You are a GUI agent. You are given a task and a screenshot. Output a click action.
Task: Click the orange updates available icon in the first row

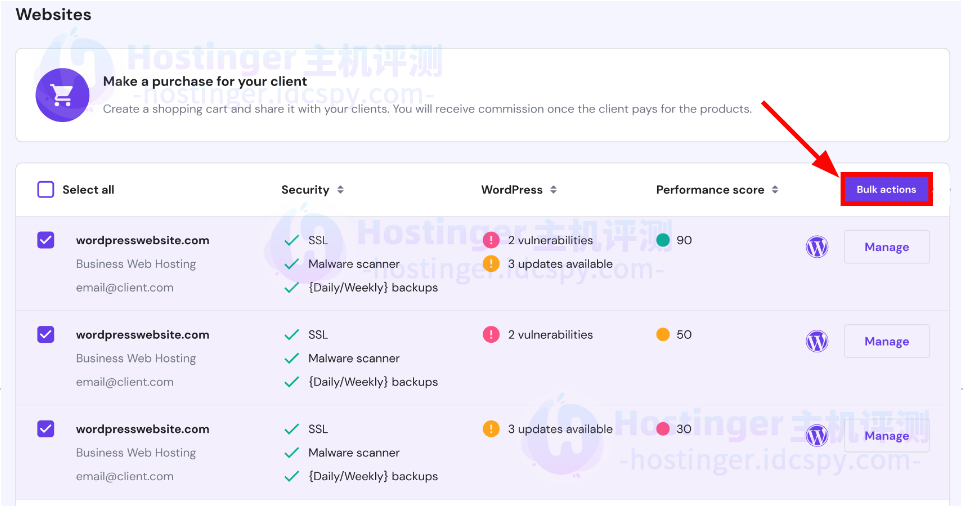click(x=491, y=264)
